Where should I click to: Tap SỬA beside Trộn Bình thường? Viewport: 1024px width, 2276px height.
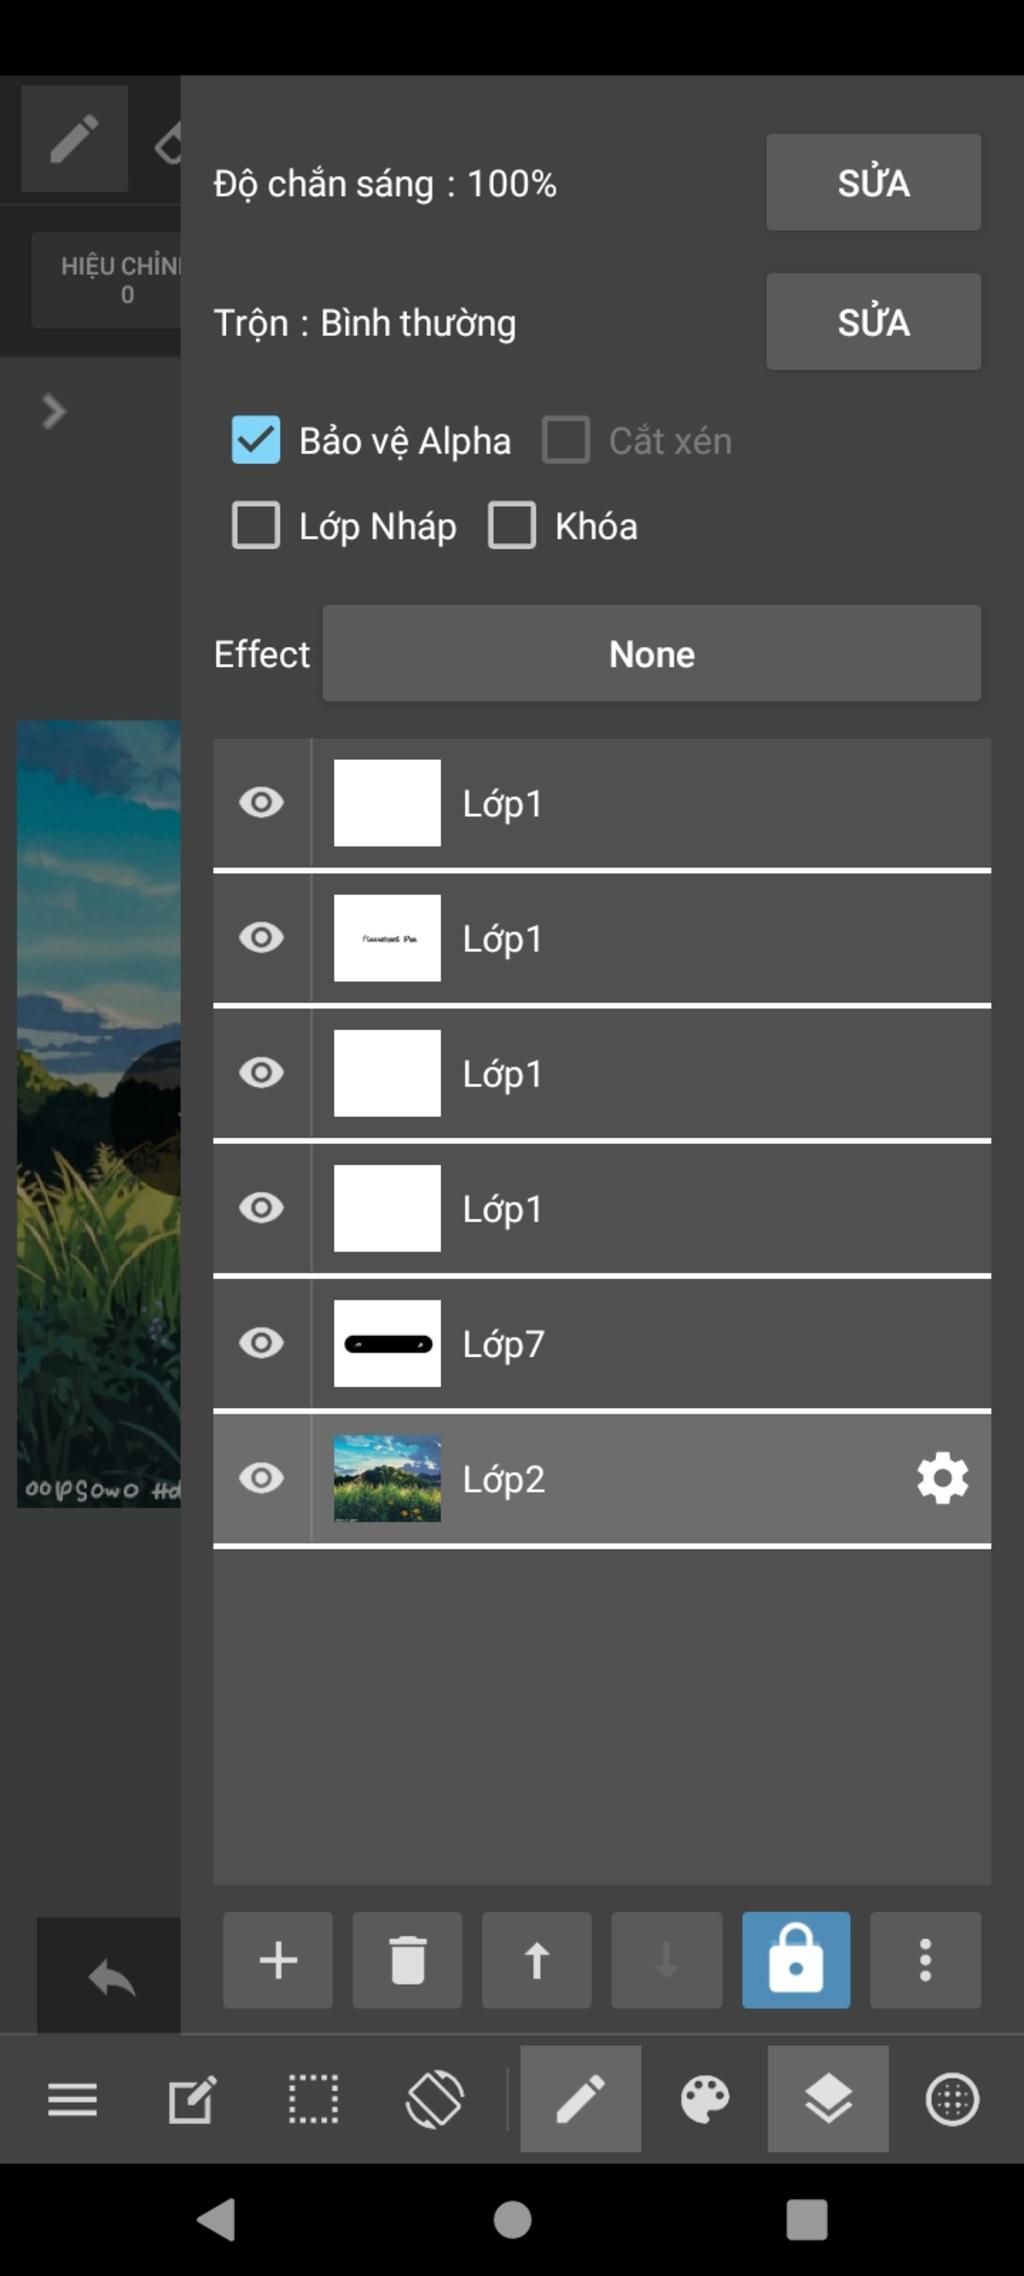(873, 322)
